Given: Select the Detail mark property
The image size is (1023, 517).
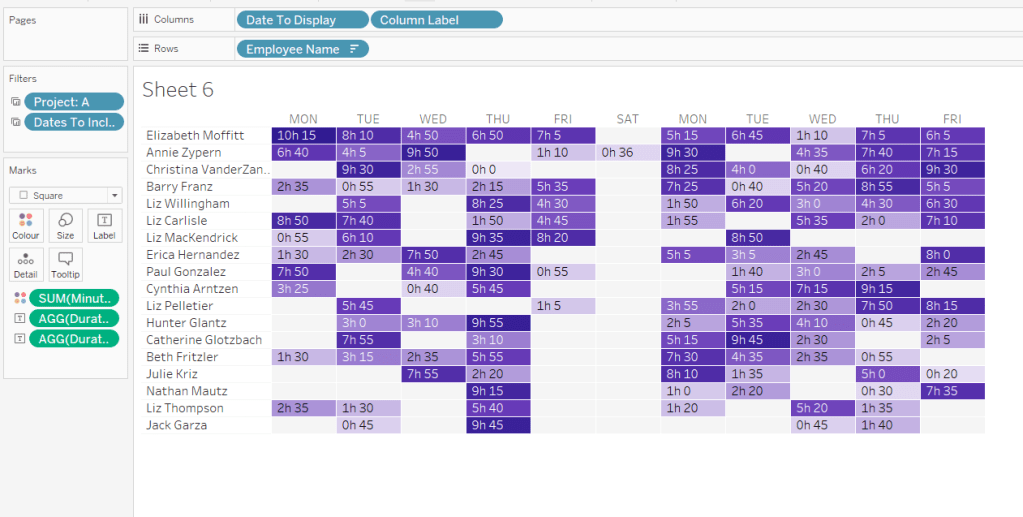Looking at the screenshot, I should point(26,264).
